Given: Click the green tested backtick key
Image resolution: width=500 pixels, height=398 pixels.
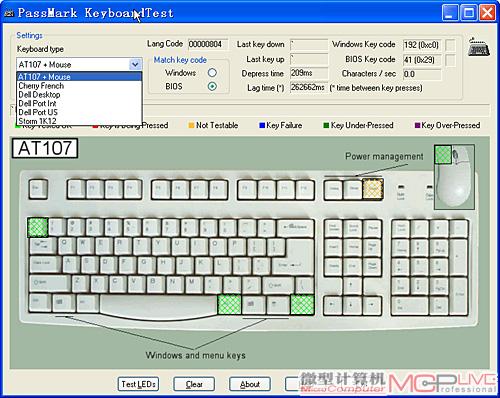Looking at the screenshot, I should (x=38, y=227).
